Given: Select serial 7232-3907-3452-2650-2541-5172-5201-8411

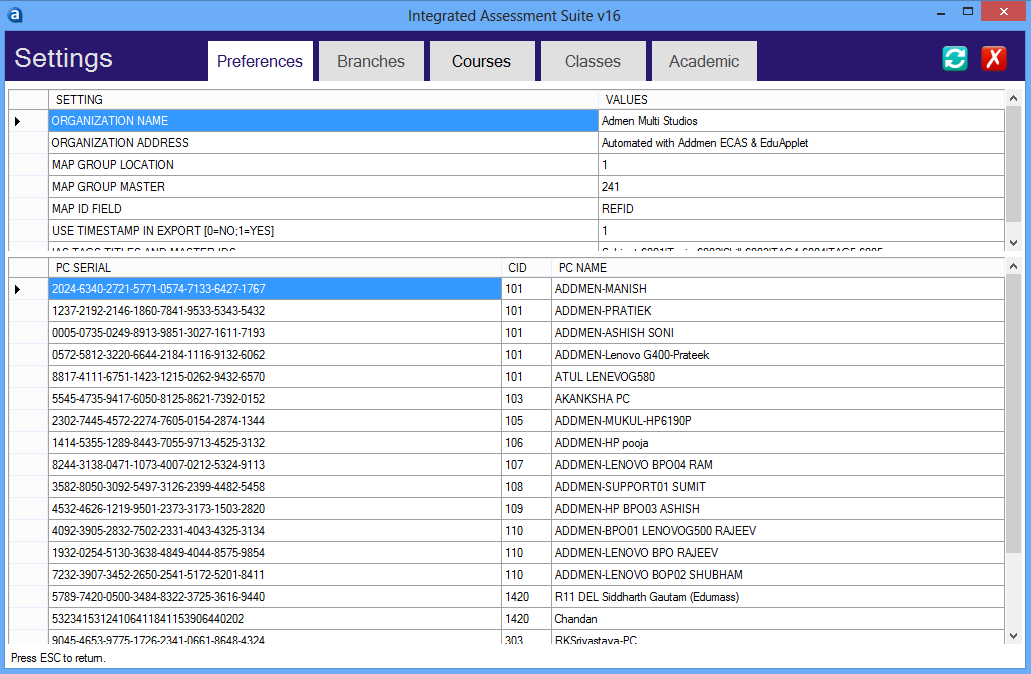Looking at the screenshot, I should pos(275,575).
